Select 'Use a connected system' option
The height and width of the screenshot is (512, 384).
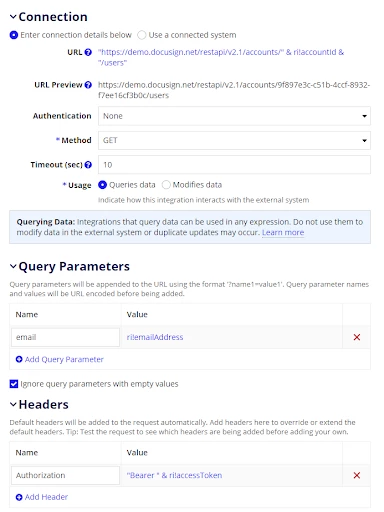coord(142,35)
